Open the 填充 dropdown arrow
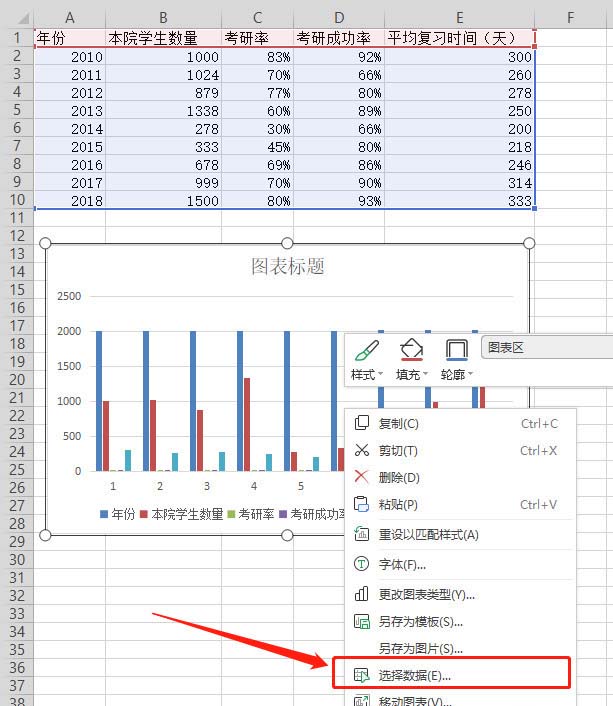The image size is (613, 706). pos(425,374)
